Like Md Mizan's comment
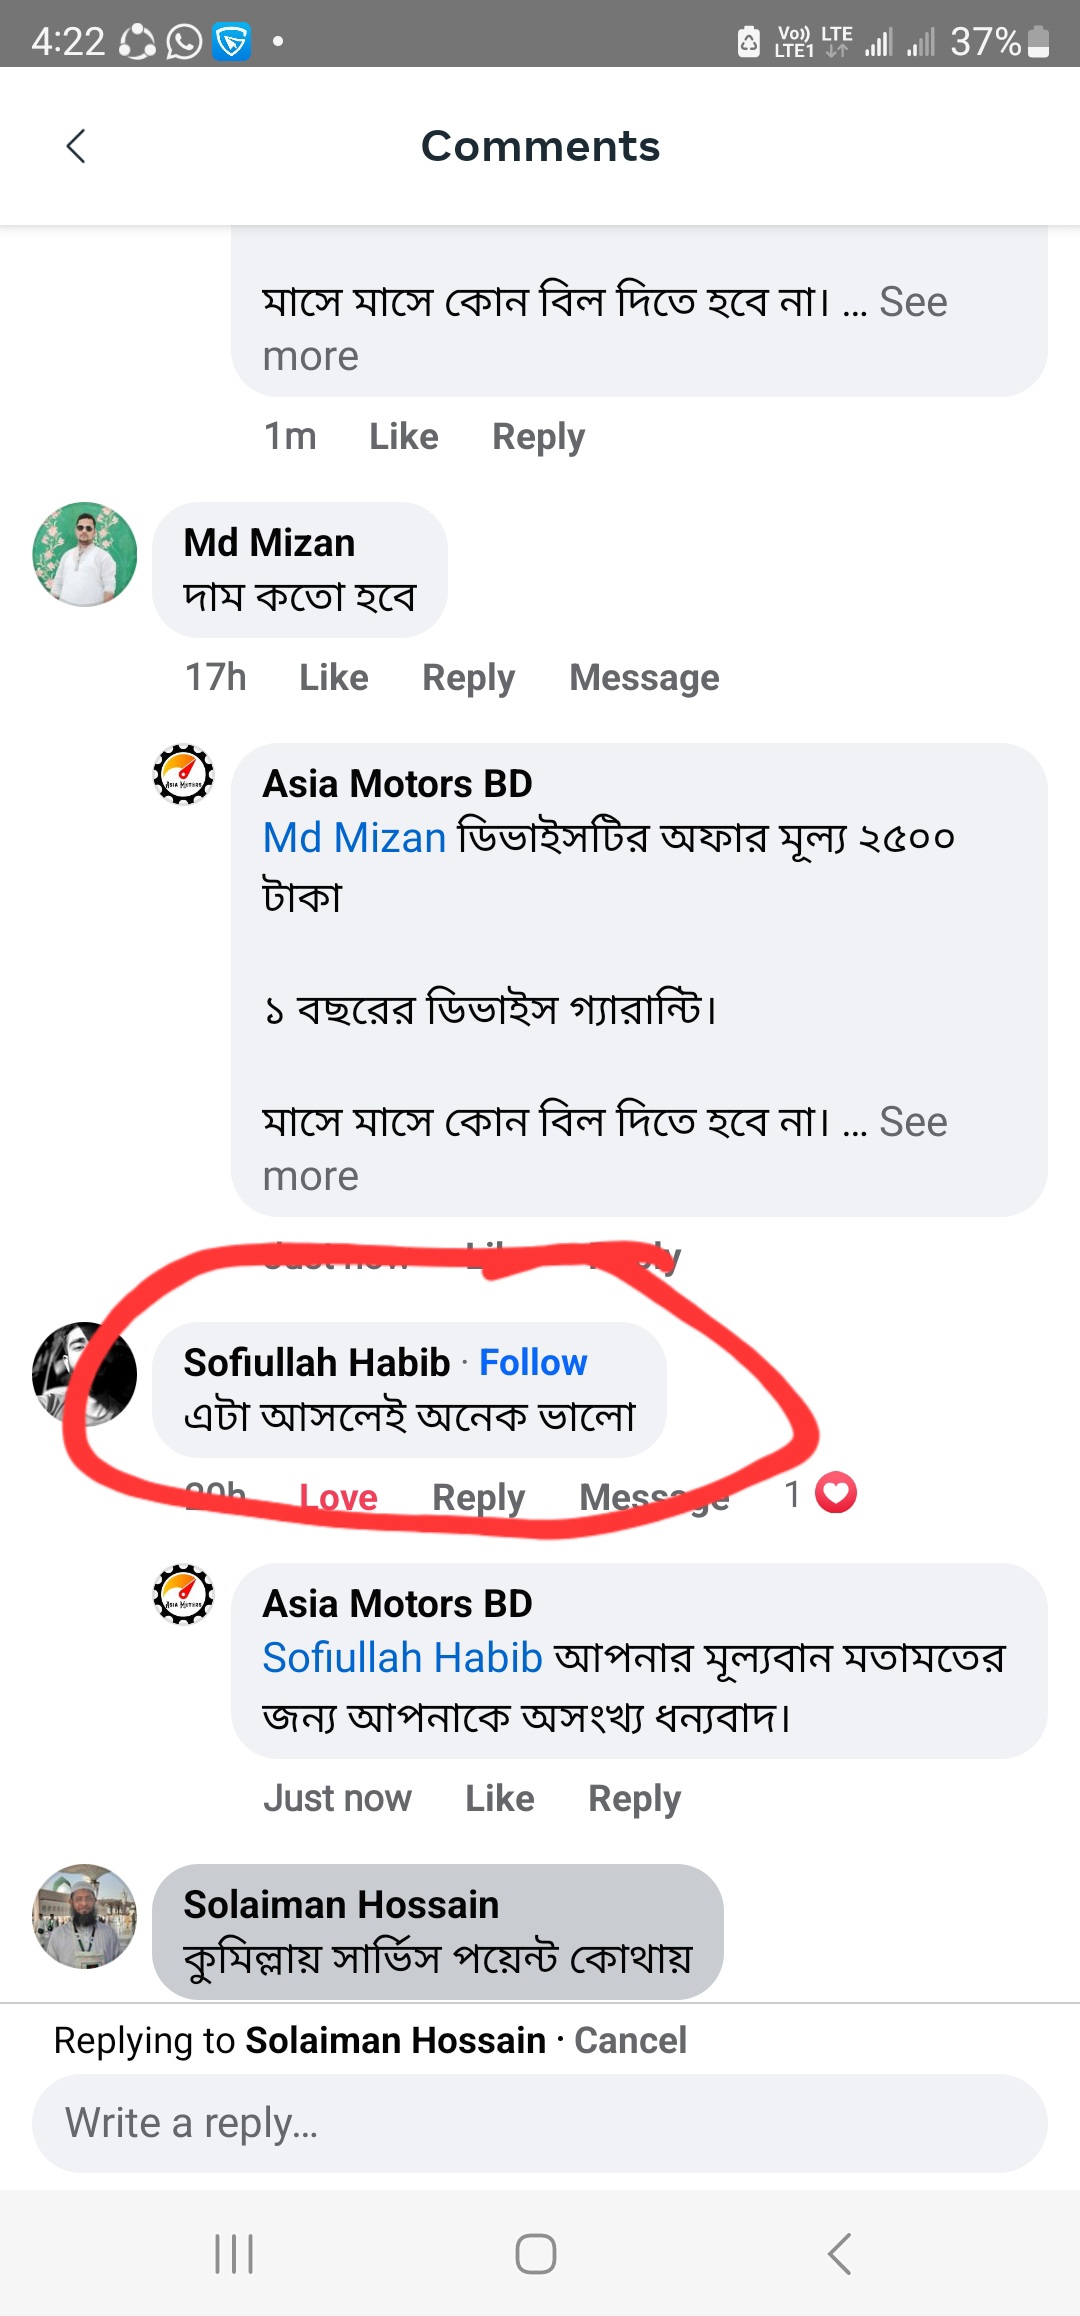The width and height of the screenshot is (1080, 2316). pyautogui.click(x=334, y=678)
